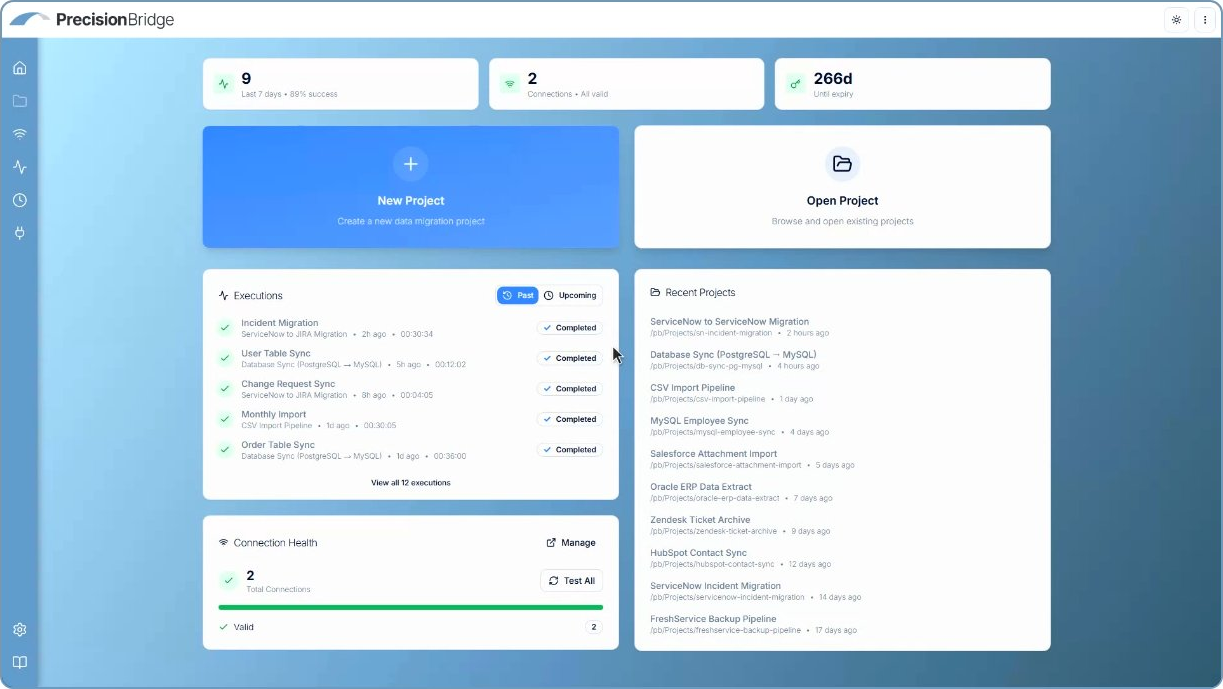This screenshot has height=689, width=1223.
Task: Open ServiceNow to ServiceNow Migration project
Action: [842, 327]
